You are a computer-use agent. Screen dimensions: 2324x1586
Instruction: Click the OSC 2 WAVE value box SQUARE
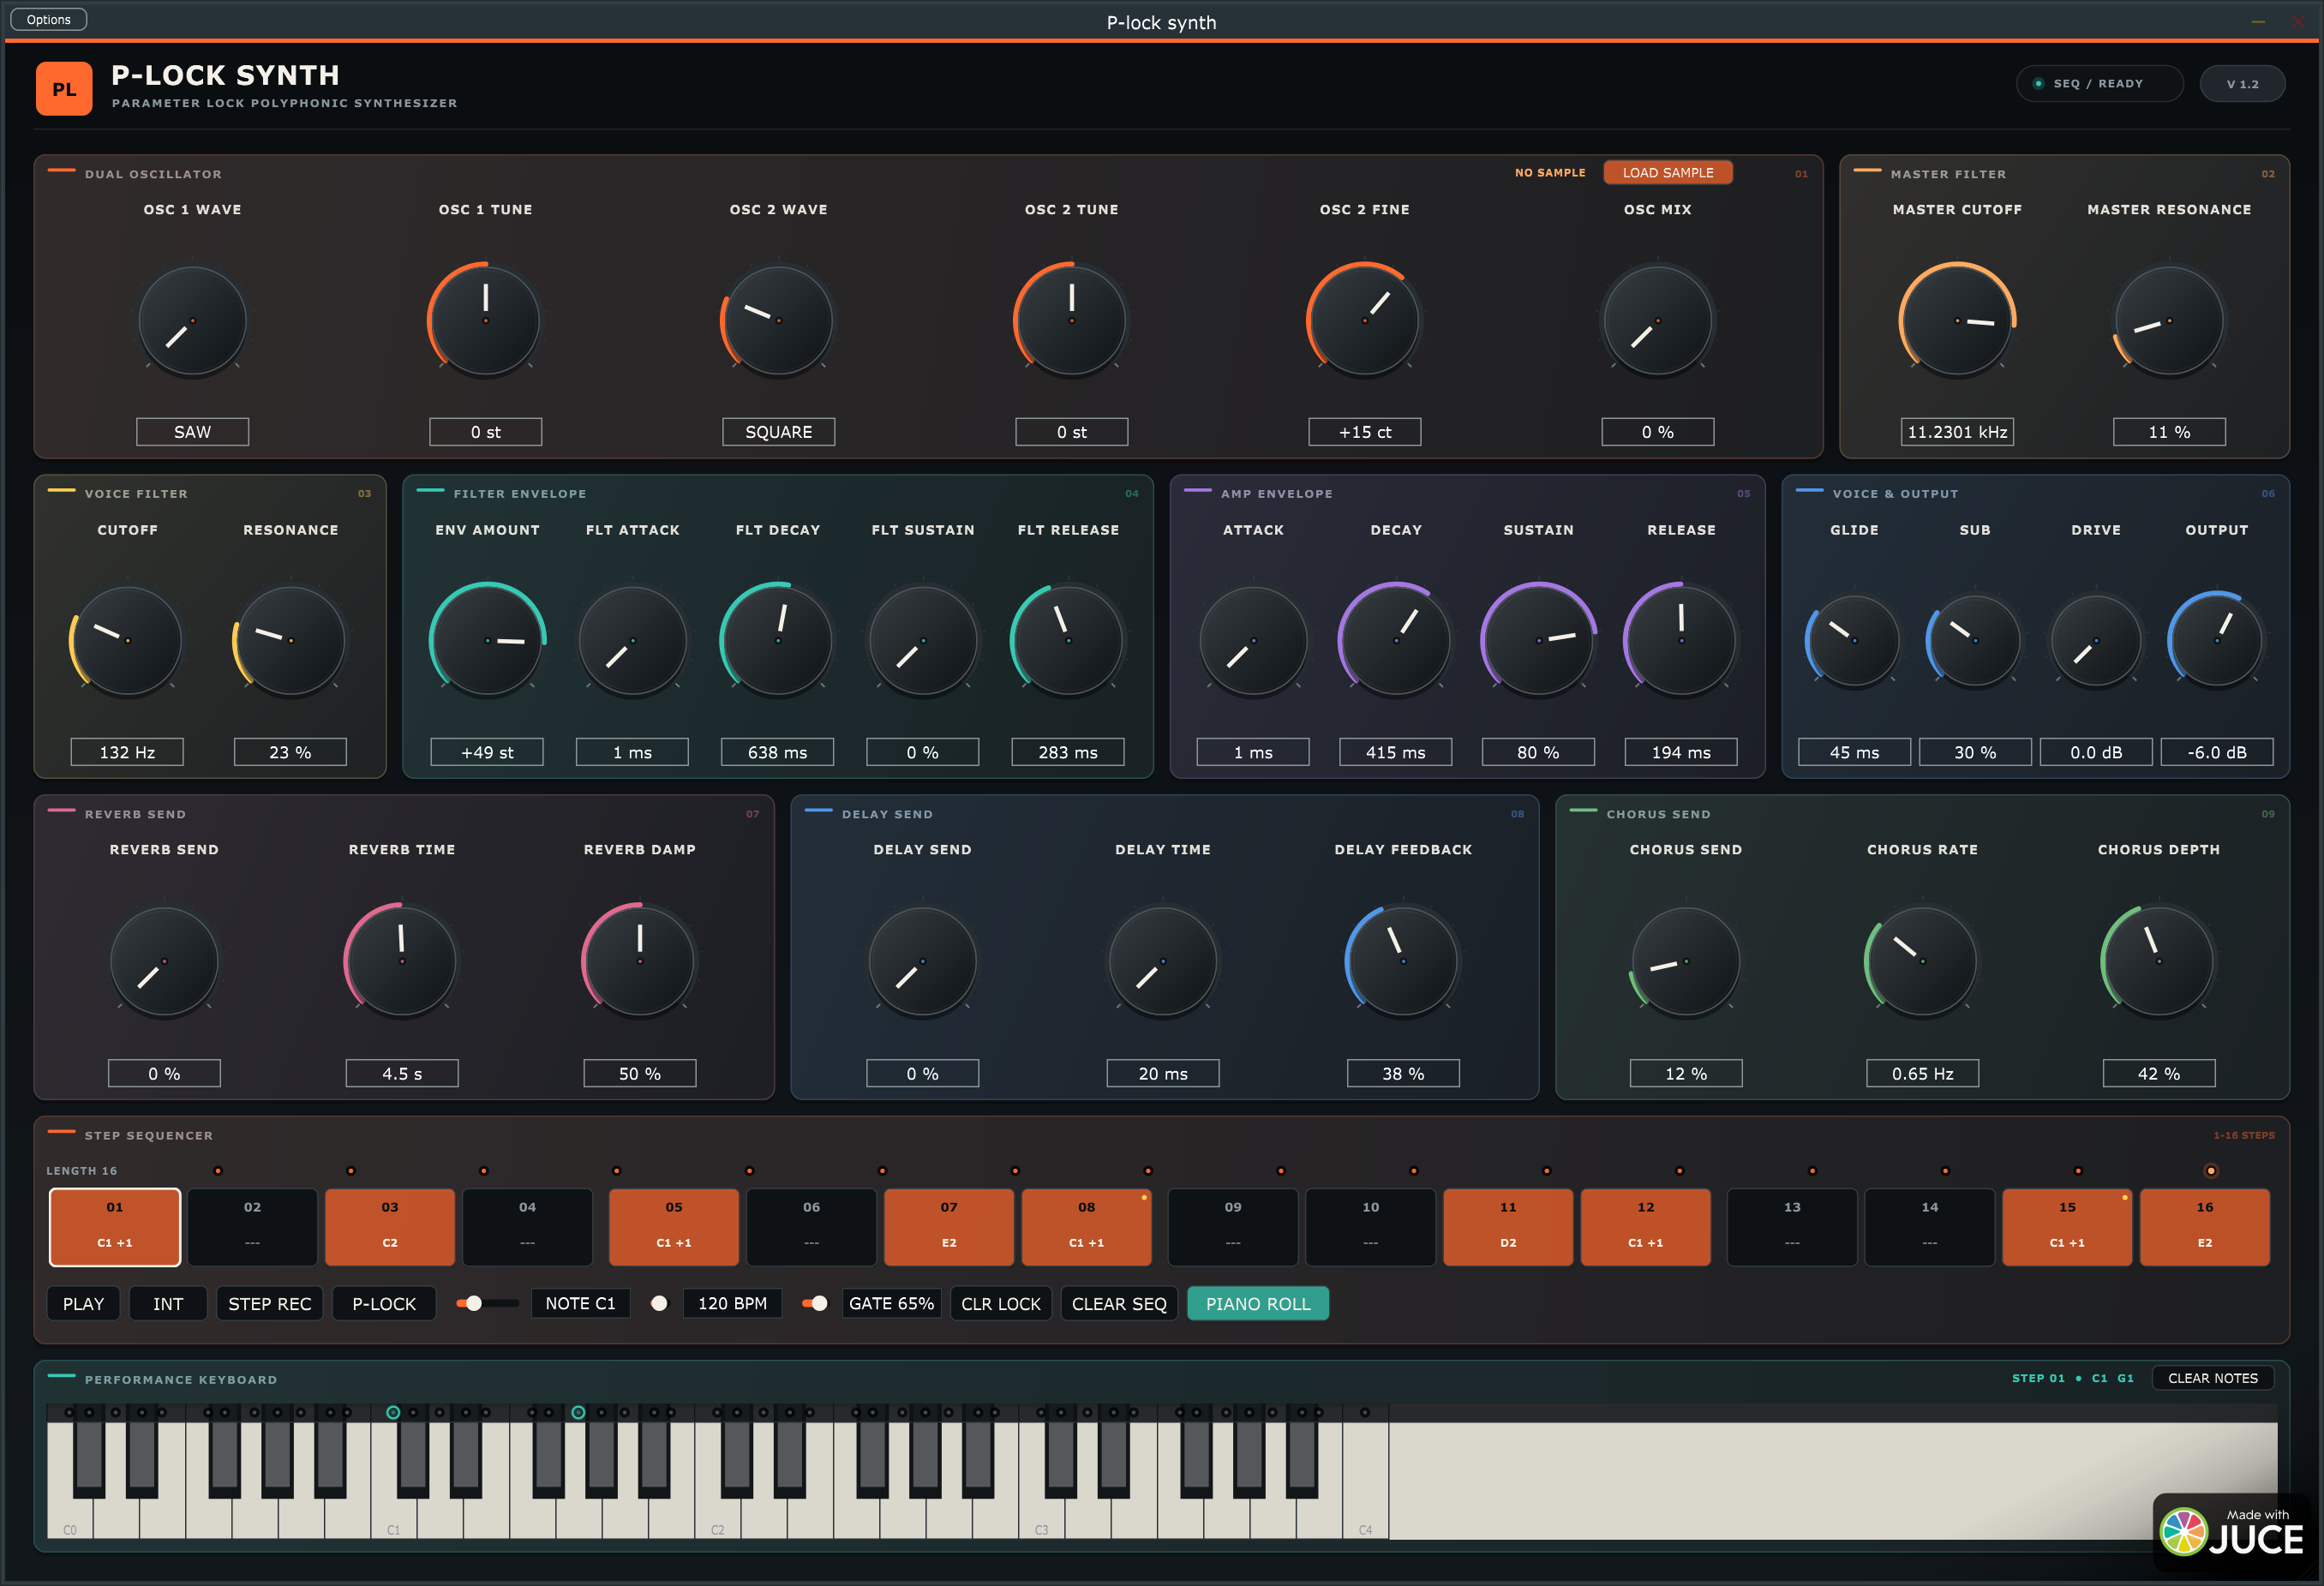coord(778,432)
